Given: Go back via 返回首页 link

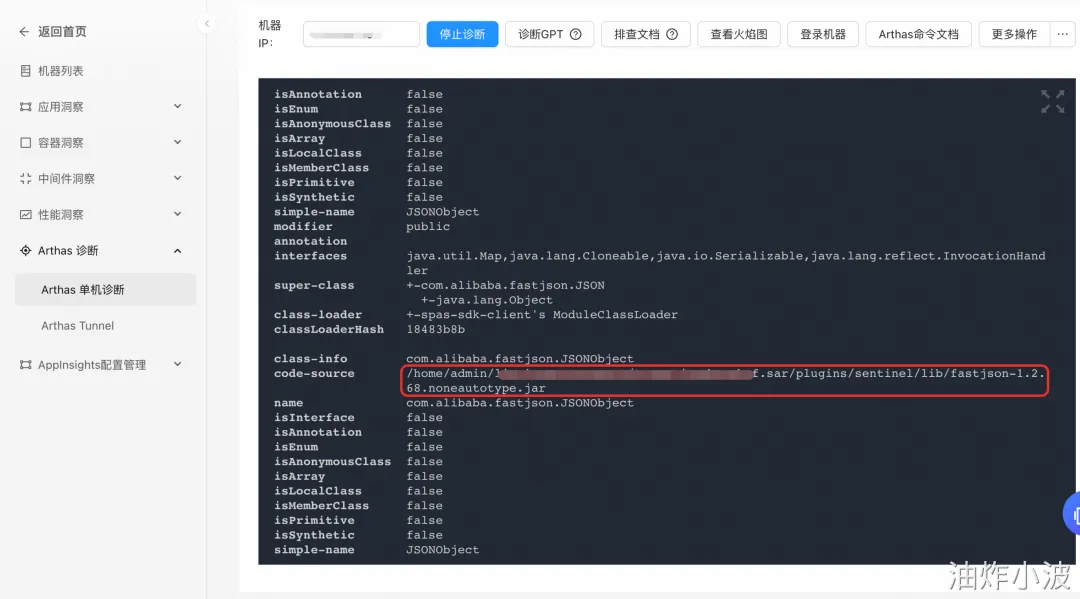Looking at the screenshot, I should [x=62, y=32].
